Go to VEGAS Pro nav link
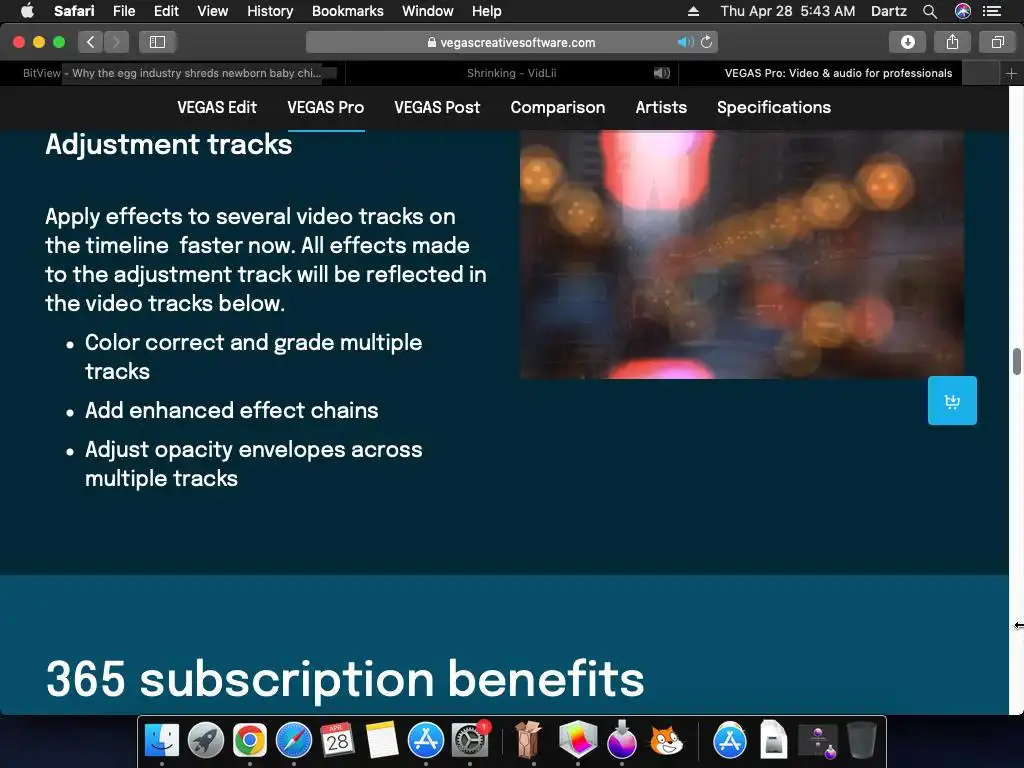This screenshot has height=768, width=1024. pyautogui.click(x=326, y=107)
